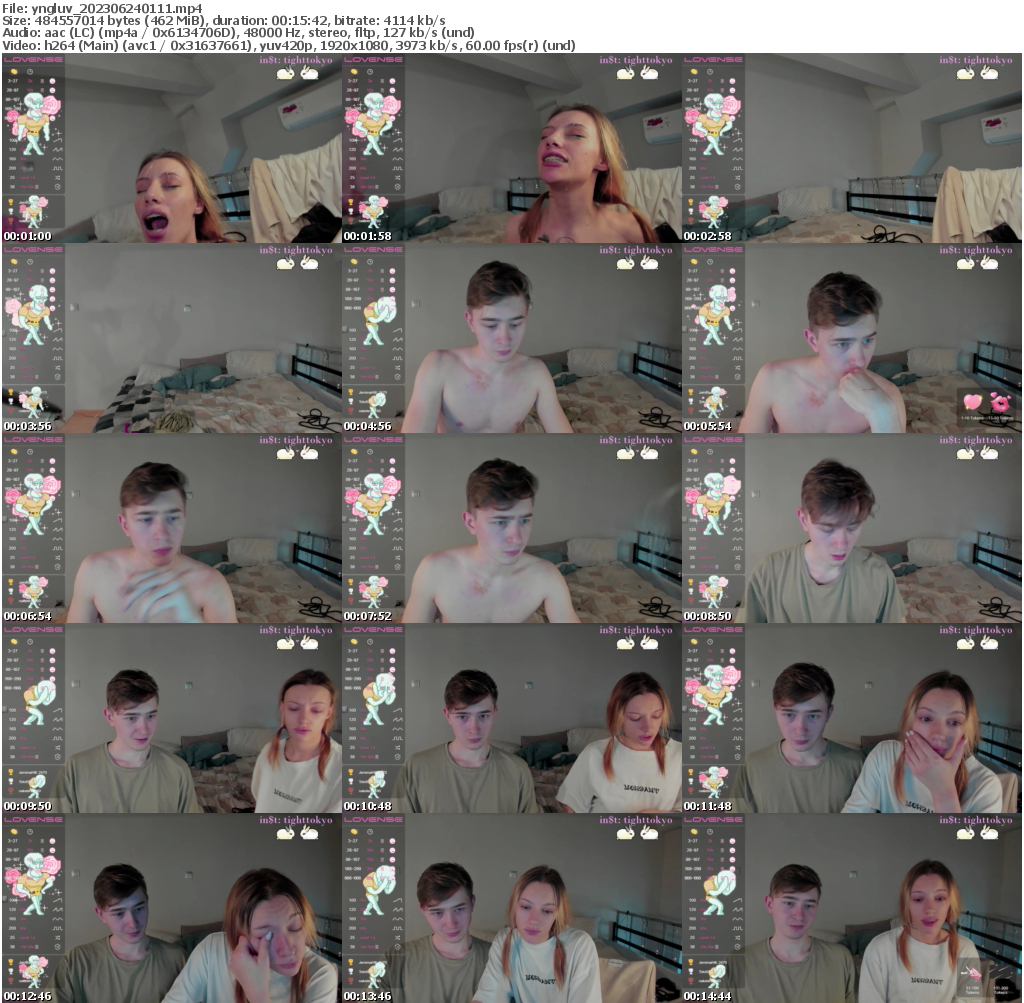The image size is (1024, 1003).
Task: Select the shuffle vibration pattern icon
Action: (58, 177)
